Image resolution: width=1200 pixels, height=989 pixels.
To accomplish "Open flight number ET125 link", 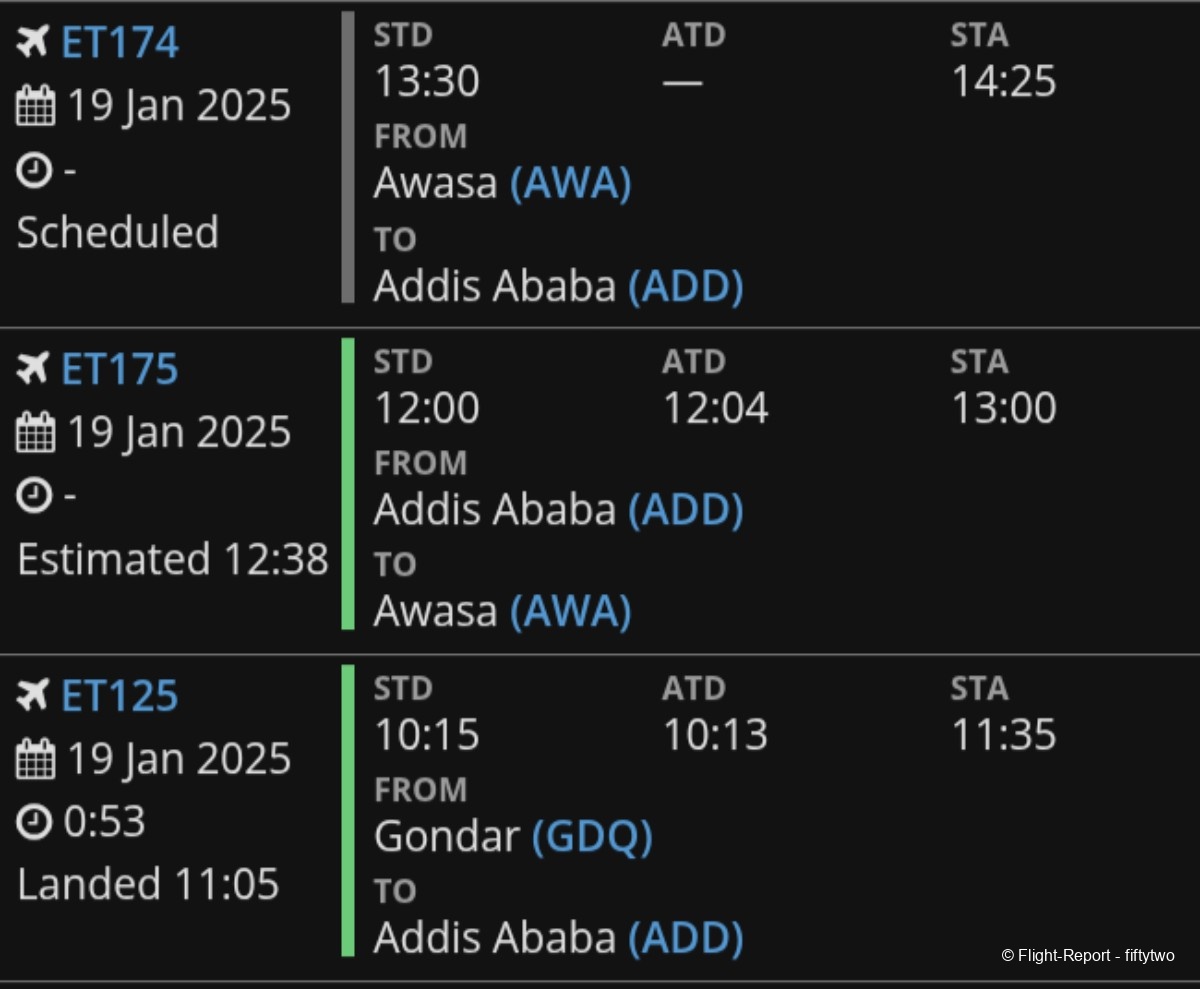I will point(120,696).
